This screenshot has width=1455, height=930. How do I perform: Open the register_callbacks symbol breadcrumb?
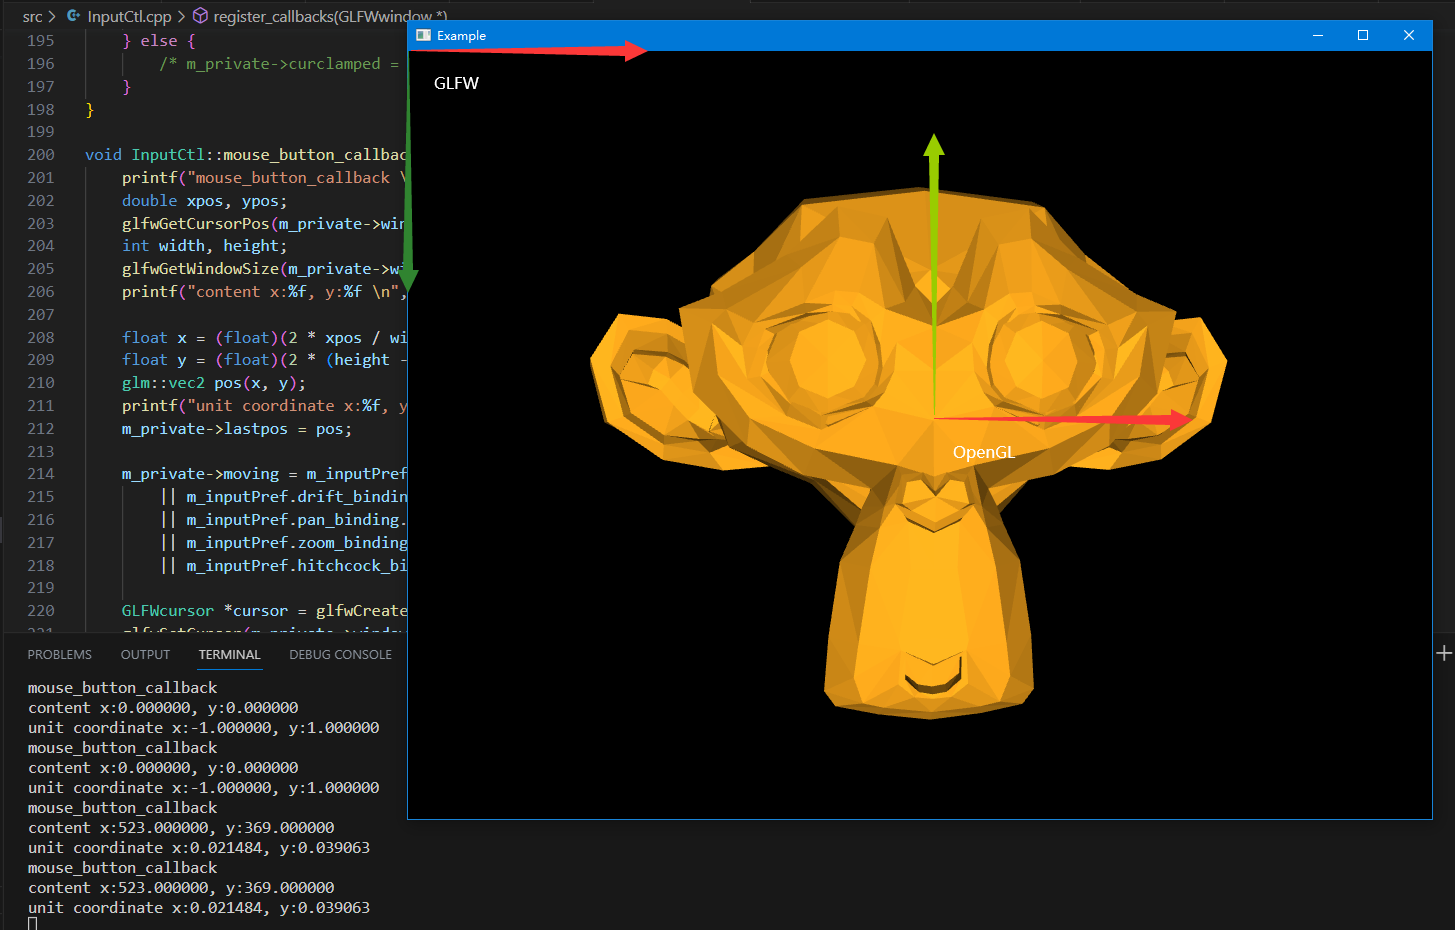tap(320, 16)
